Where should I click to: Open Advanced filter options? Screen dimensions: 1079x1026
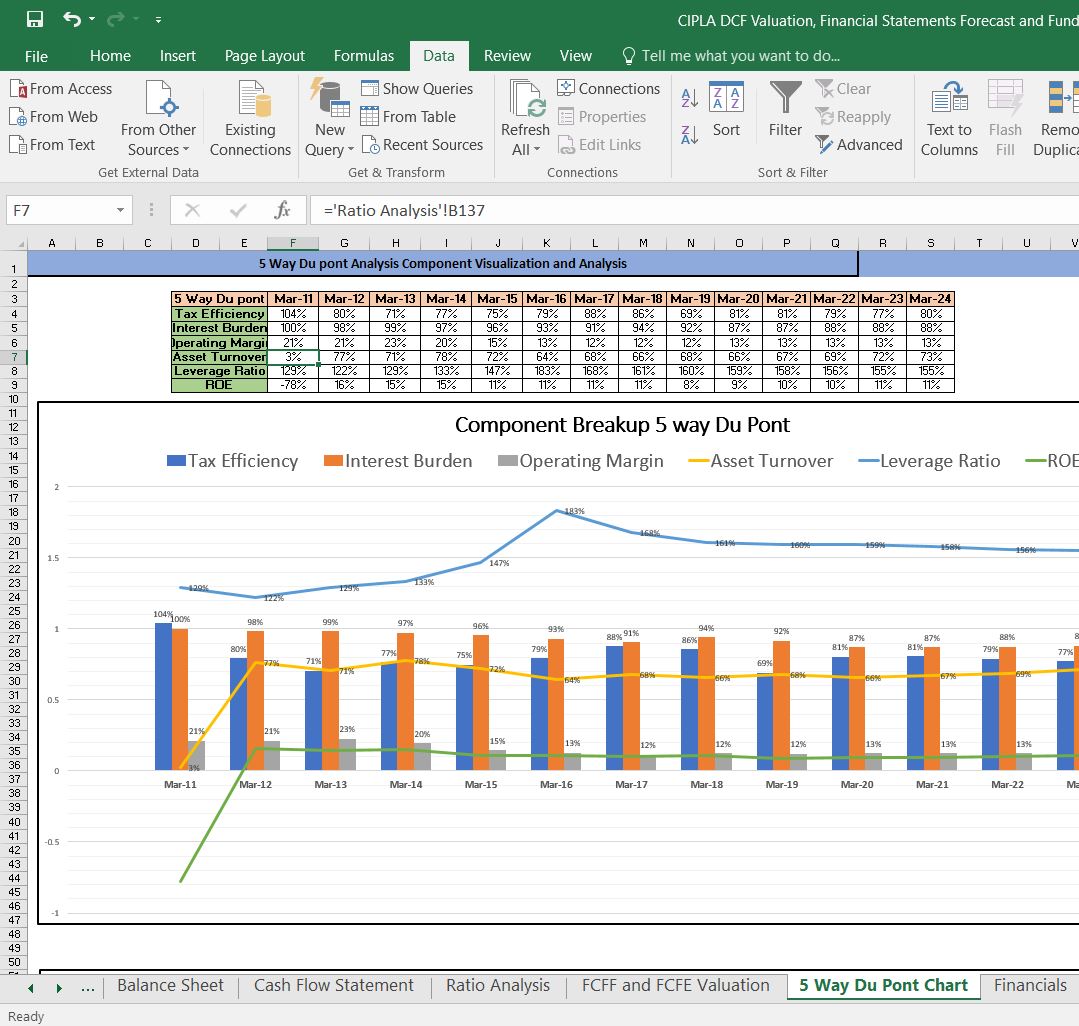(x=859, y=145)
